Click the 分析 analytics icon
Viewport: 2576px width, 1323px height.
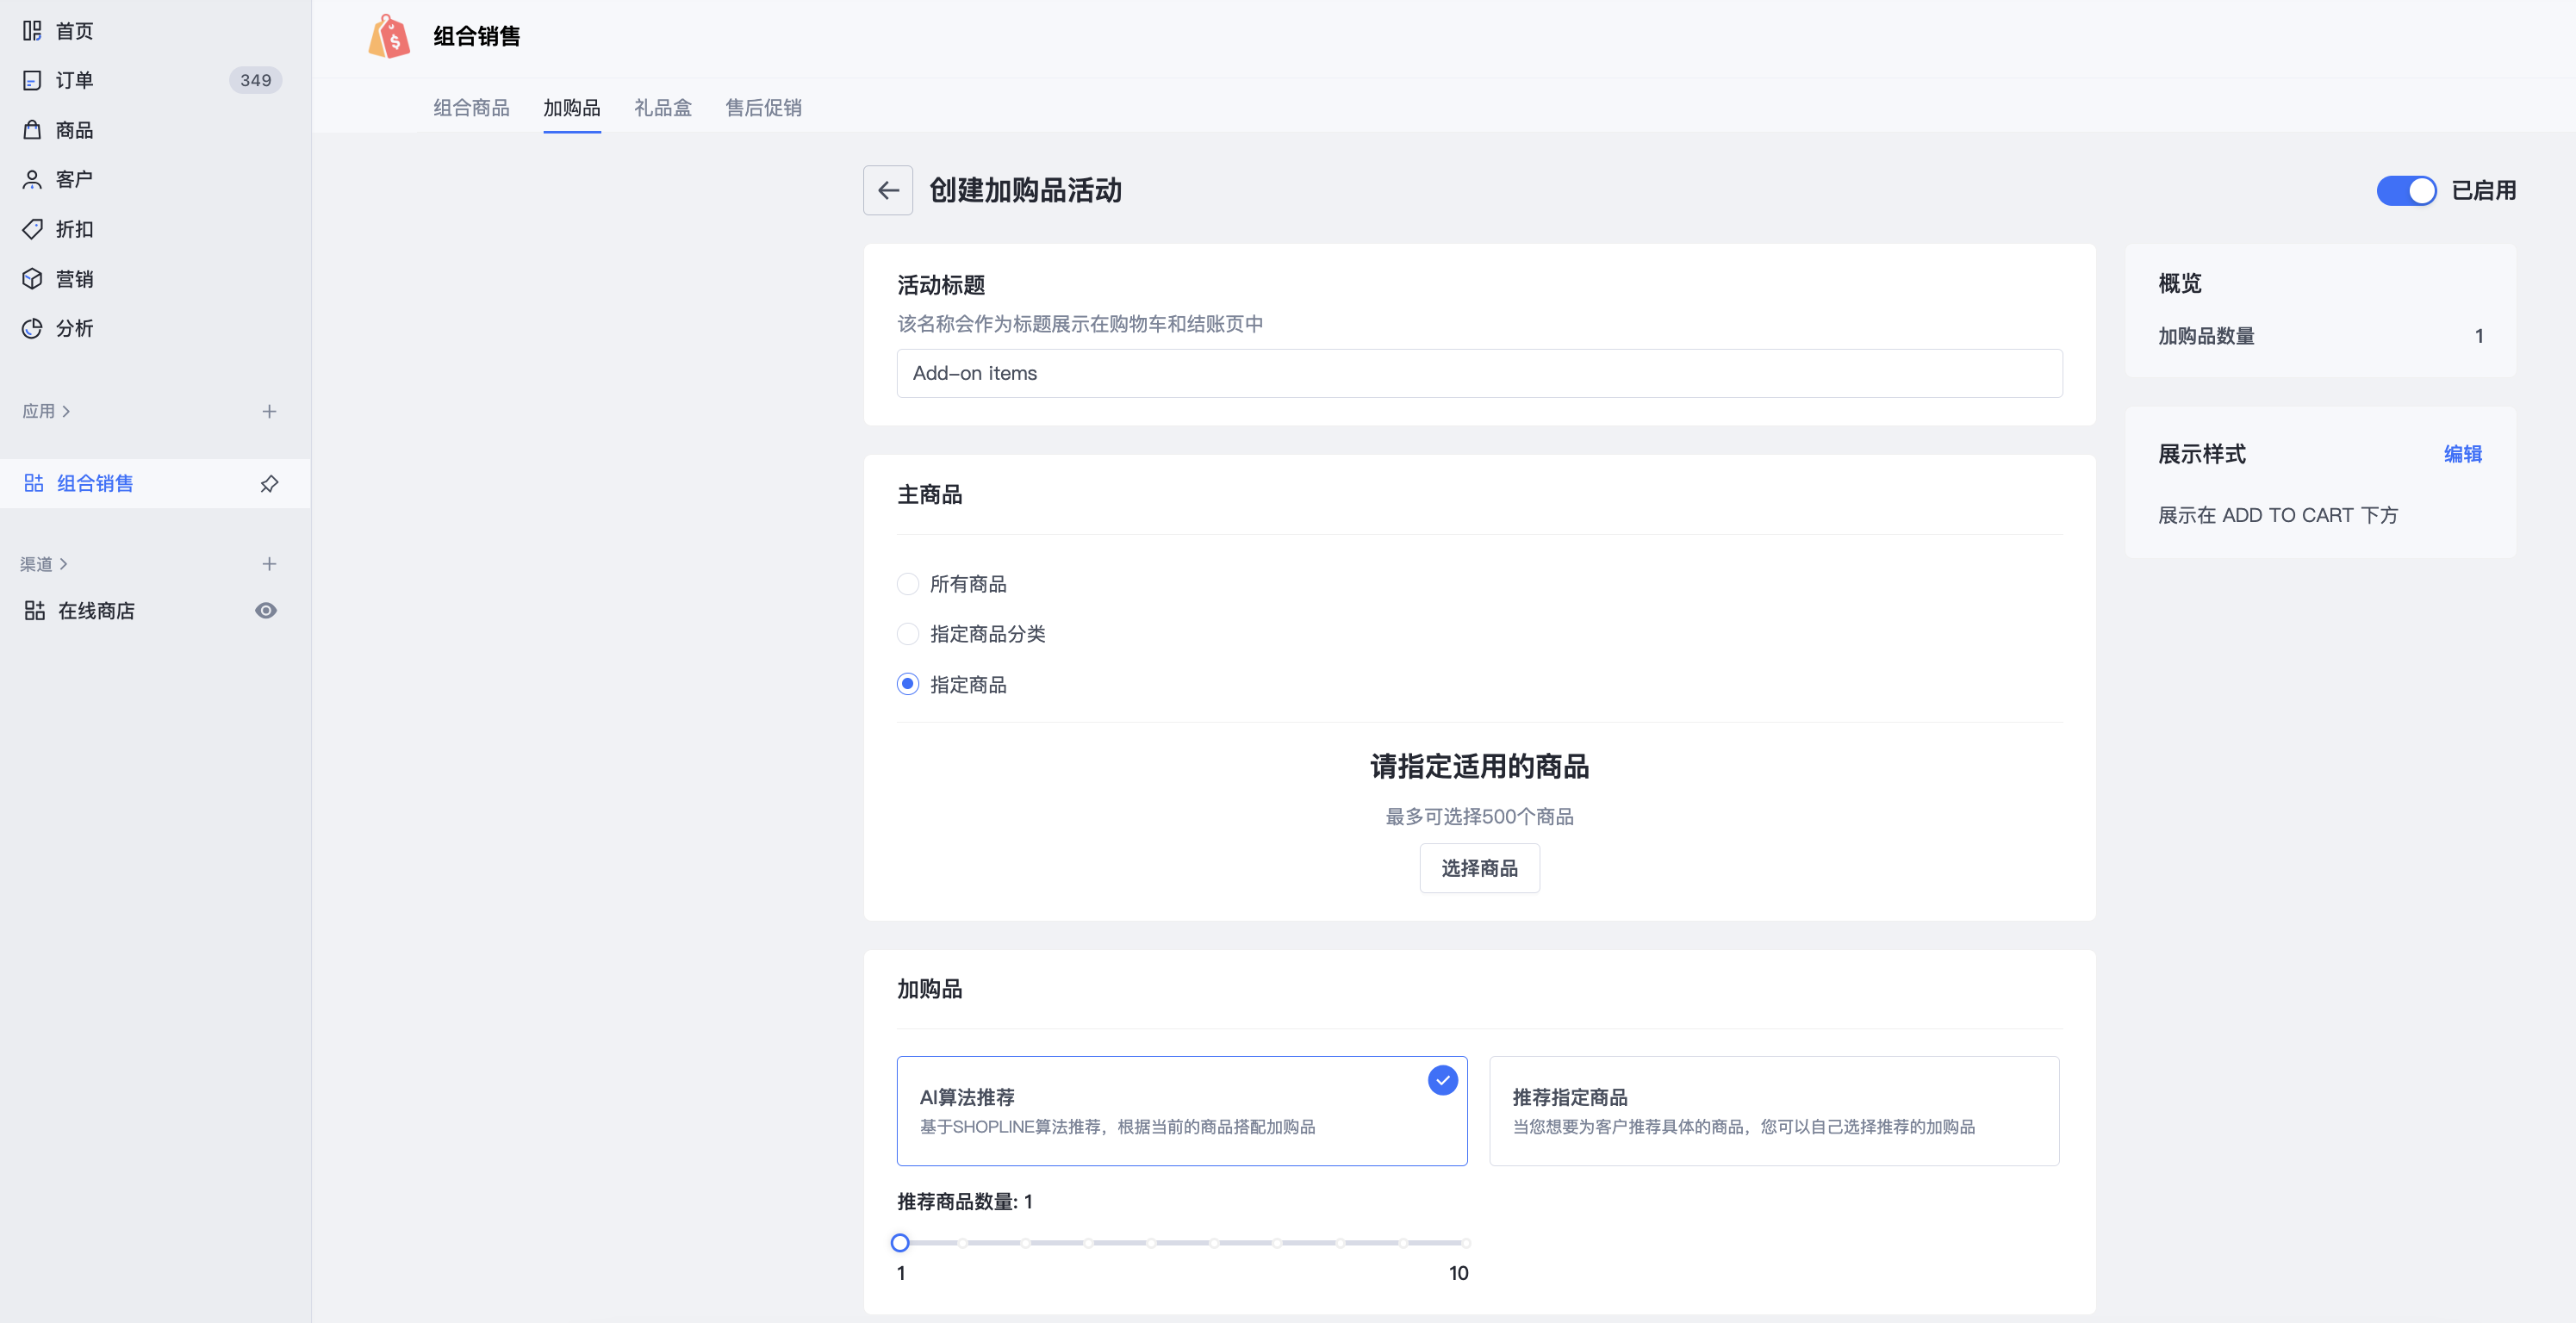coord(32,328)
